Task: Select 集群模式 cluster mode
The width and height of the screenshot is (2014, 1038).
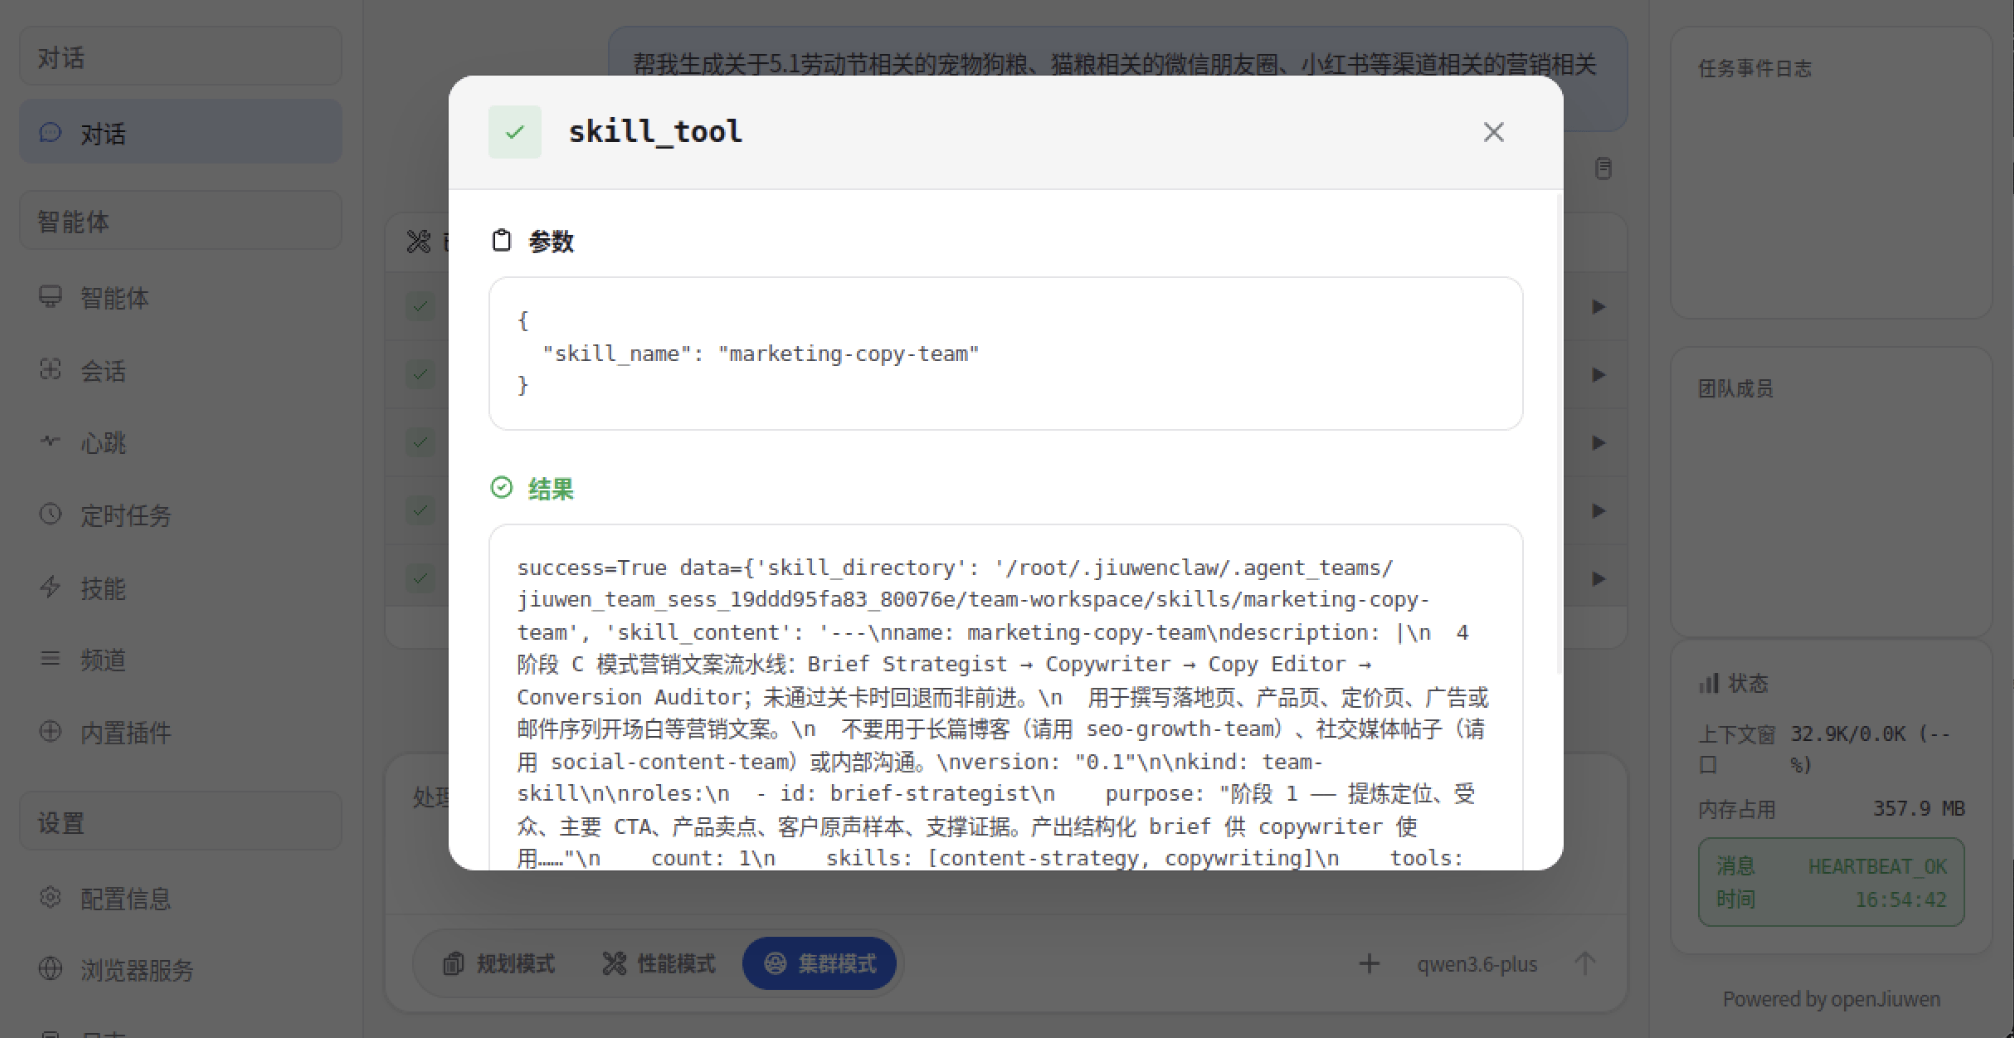Action: pos(819,964)
